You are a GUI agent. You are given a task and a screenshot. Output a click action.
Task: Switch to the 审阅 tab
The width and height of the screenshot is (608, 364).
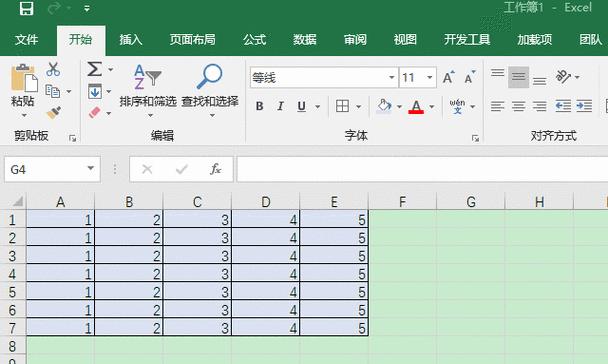pyautogui.click(x=355, y=40)
